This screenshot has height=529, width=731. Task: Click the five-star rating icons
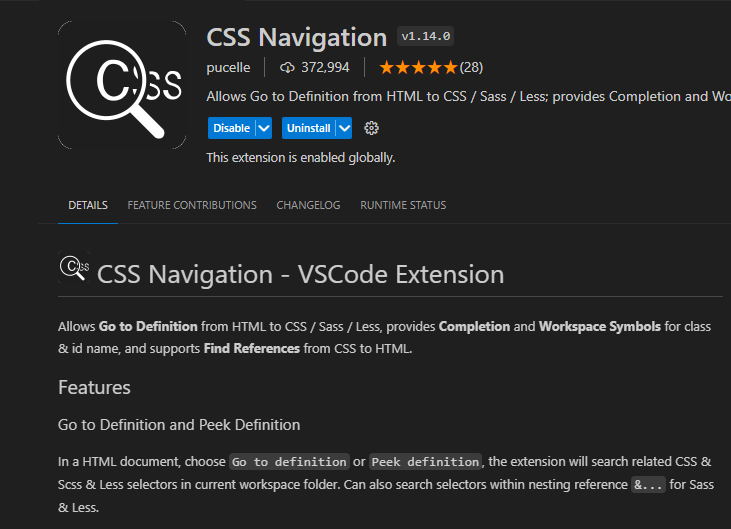pos(418,68)
